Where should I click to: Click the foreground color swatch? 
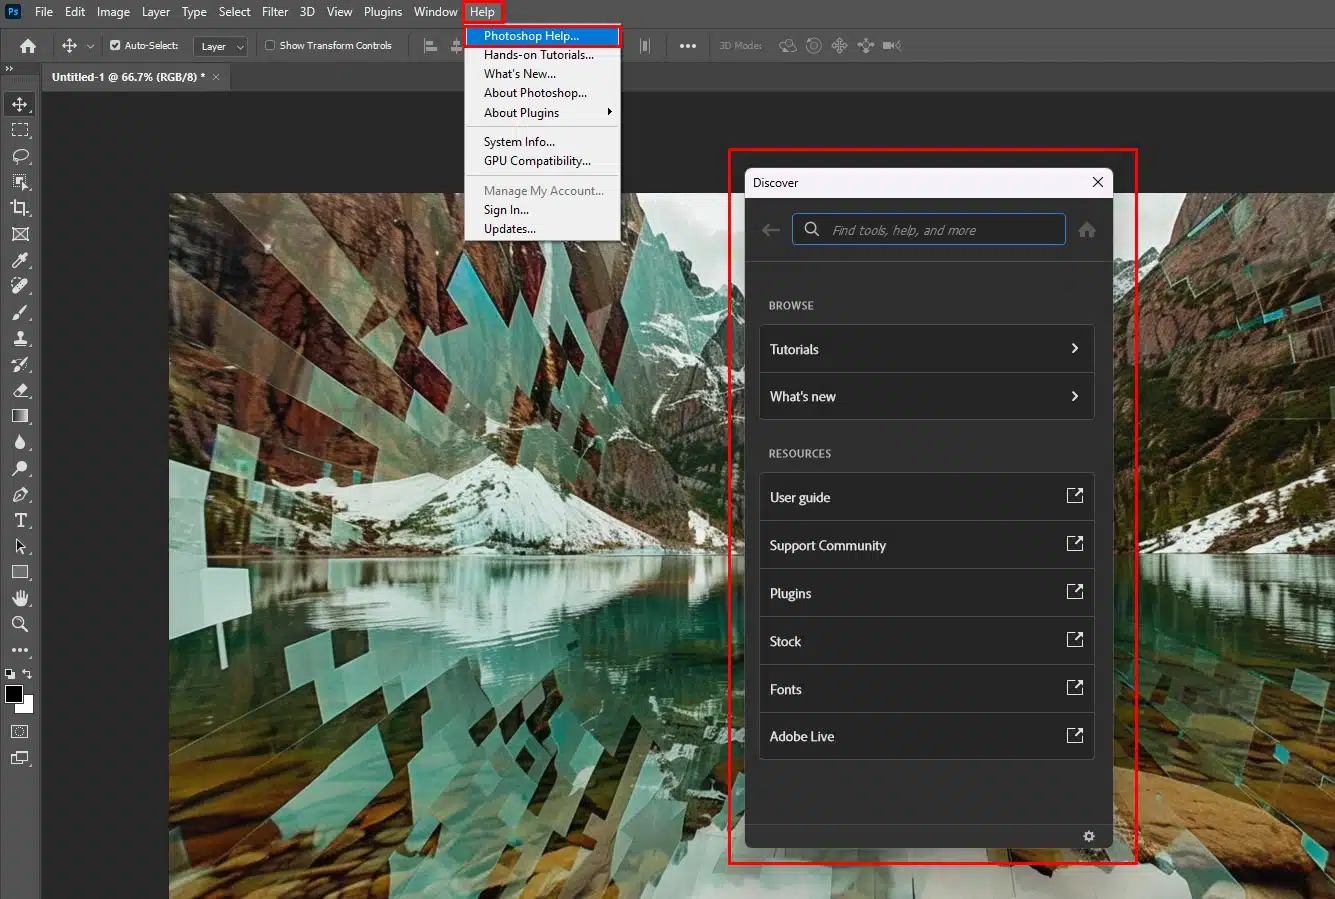point(13,694)
